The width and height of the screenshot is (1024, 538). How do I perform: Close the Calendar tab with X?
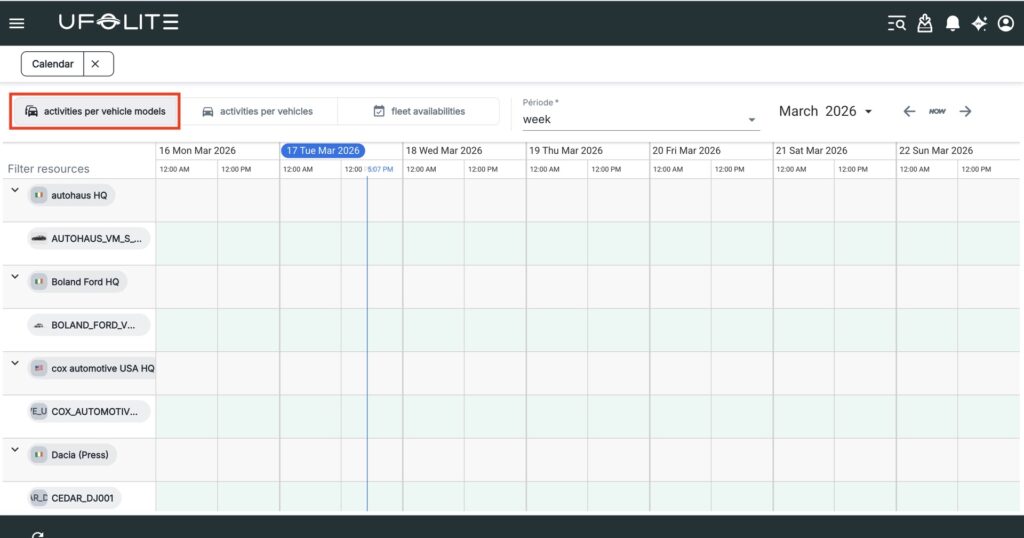coord(96,64)
